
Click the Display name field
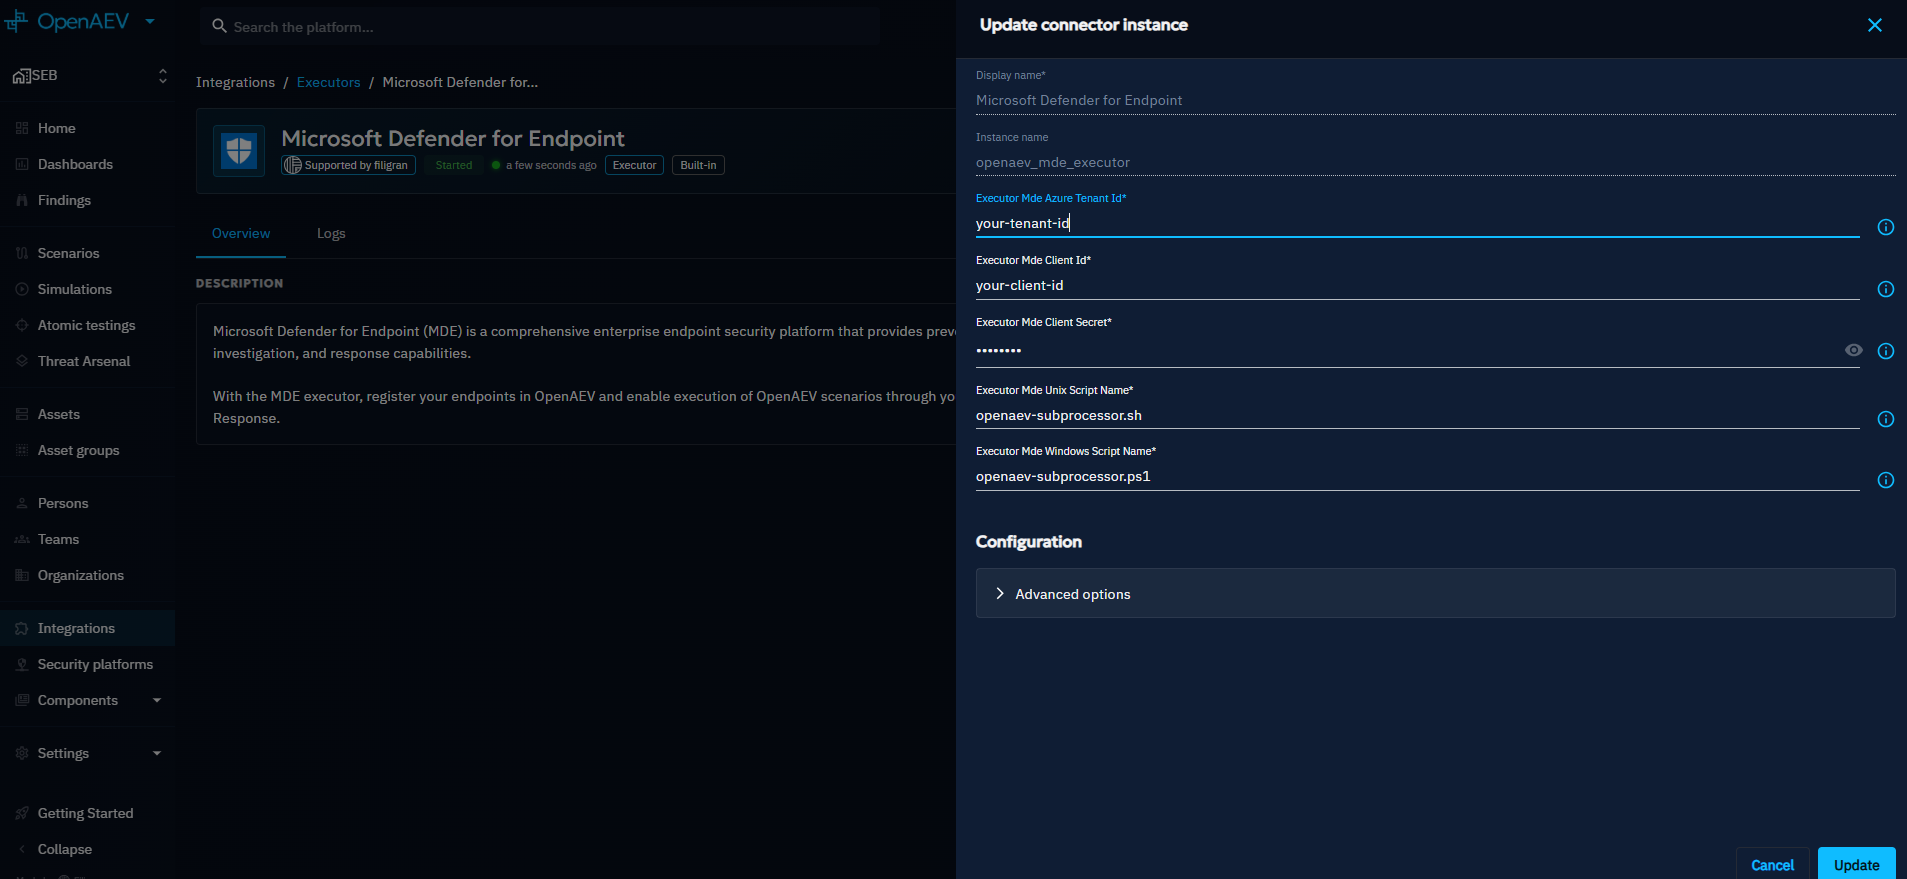[x=1435, y=100]
